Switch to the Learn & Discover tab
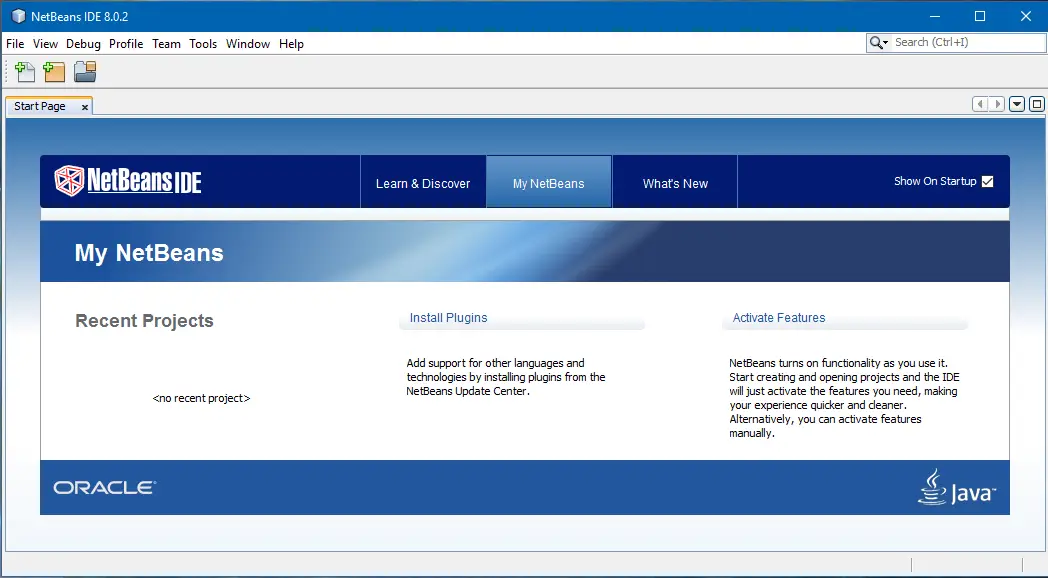 click(423, 182)
